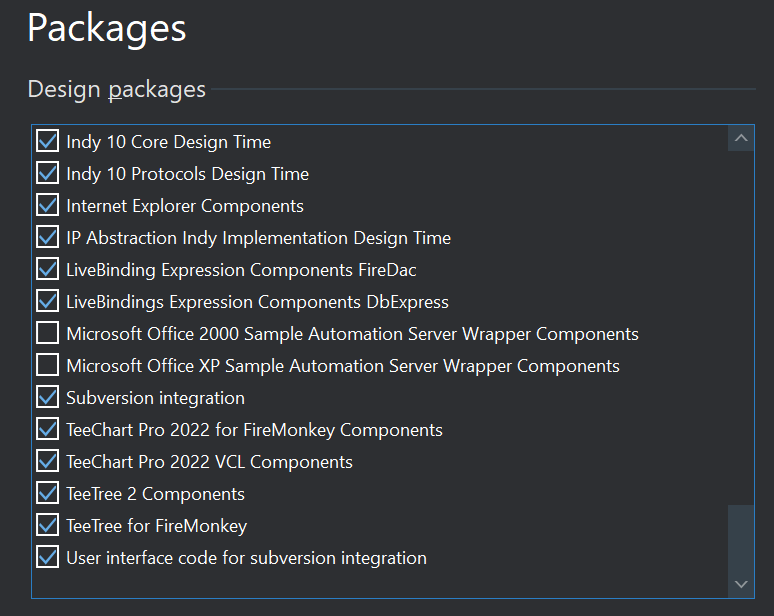Uncheck Indy 10 Core Design Time checkbox
774x616 pixels.
[x=47, y=141]
